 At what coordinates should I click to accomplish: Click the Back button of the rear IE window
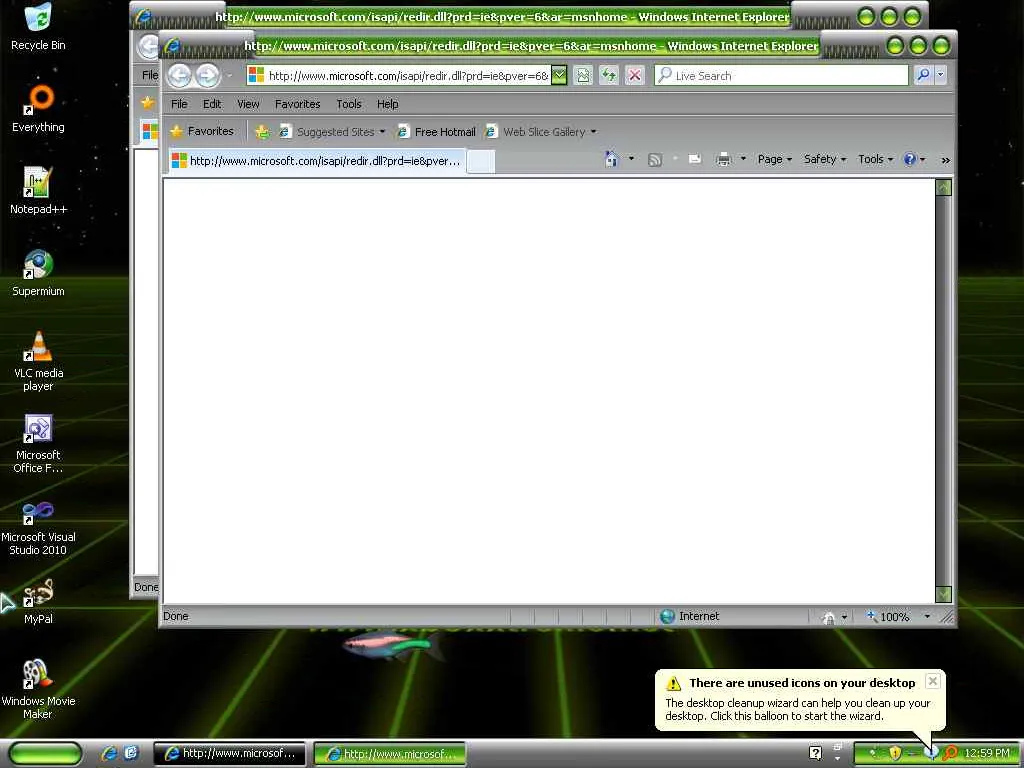click(148, 46)
